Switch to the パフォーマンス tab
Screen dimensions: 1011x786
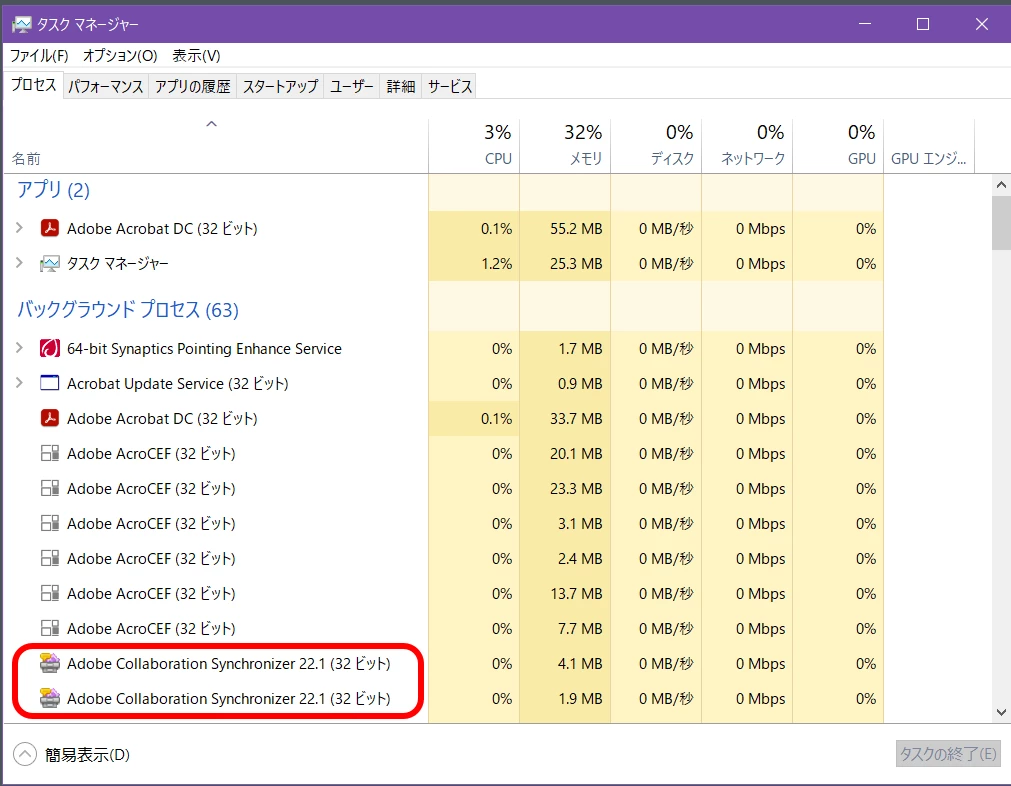[106, 86]
